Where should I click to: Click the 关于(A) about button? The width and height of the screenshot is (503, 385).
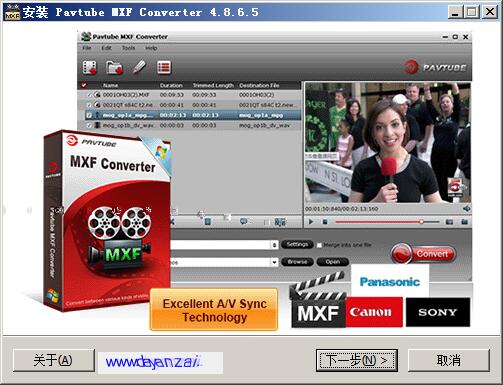[54, 360]
